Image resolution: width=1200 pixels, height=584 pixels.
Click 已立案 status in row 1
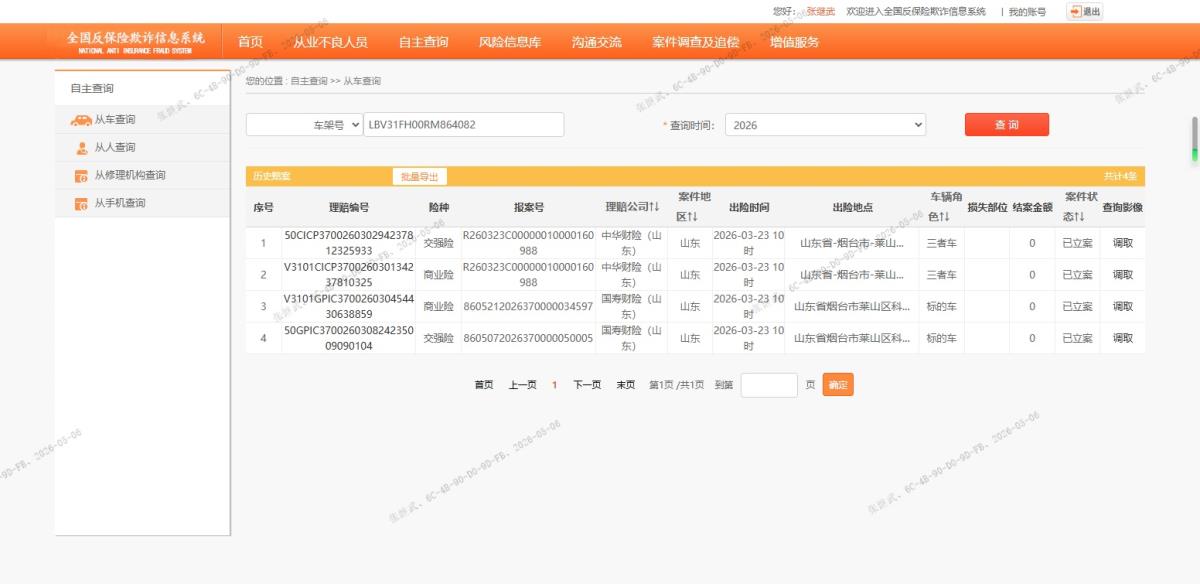tap(1077, 243)
